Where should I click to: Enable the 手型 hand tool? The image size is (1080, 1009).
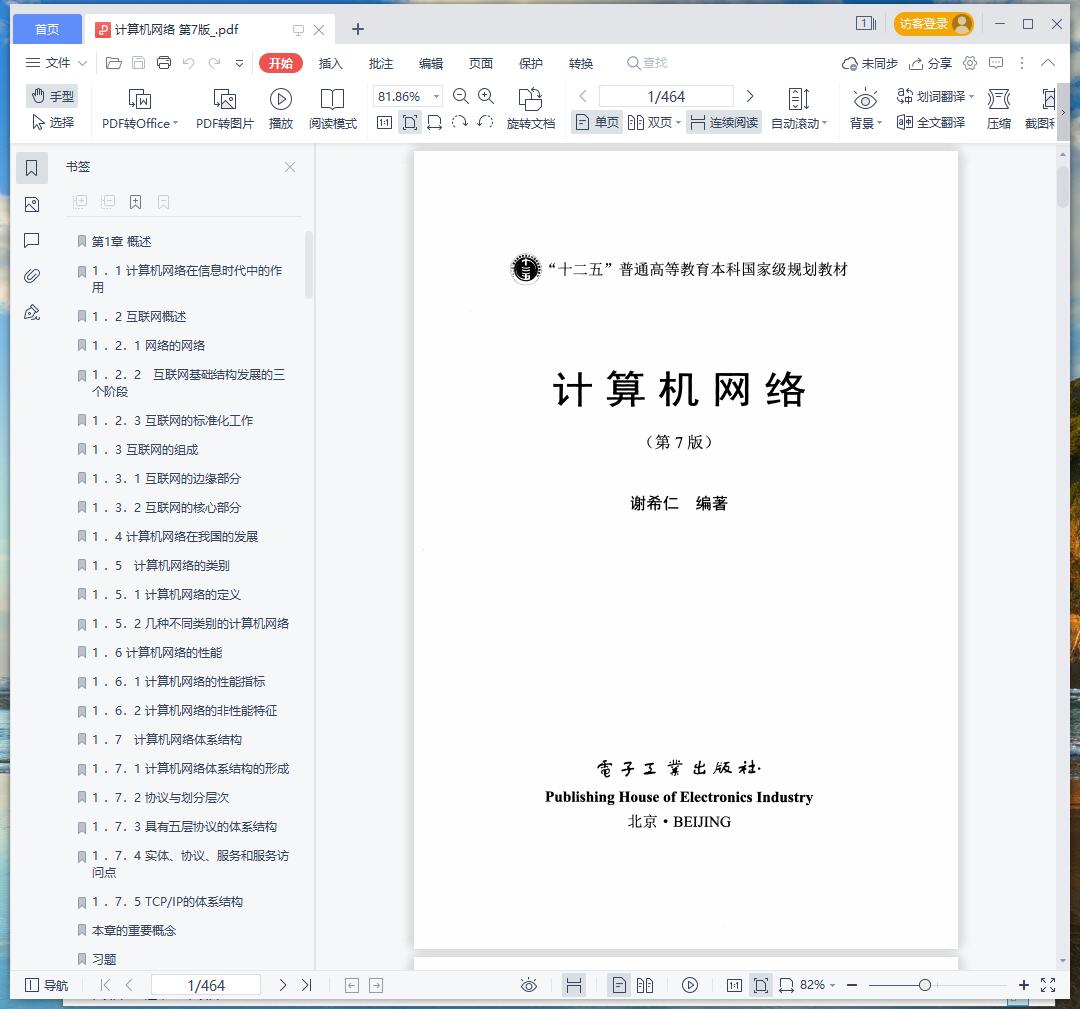click(x=52, y=96)
